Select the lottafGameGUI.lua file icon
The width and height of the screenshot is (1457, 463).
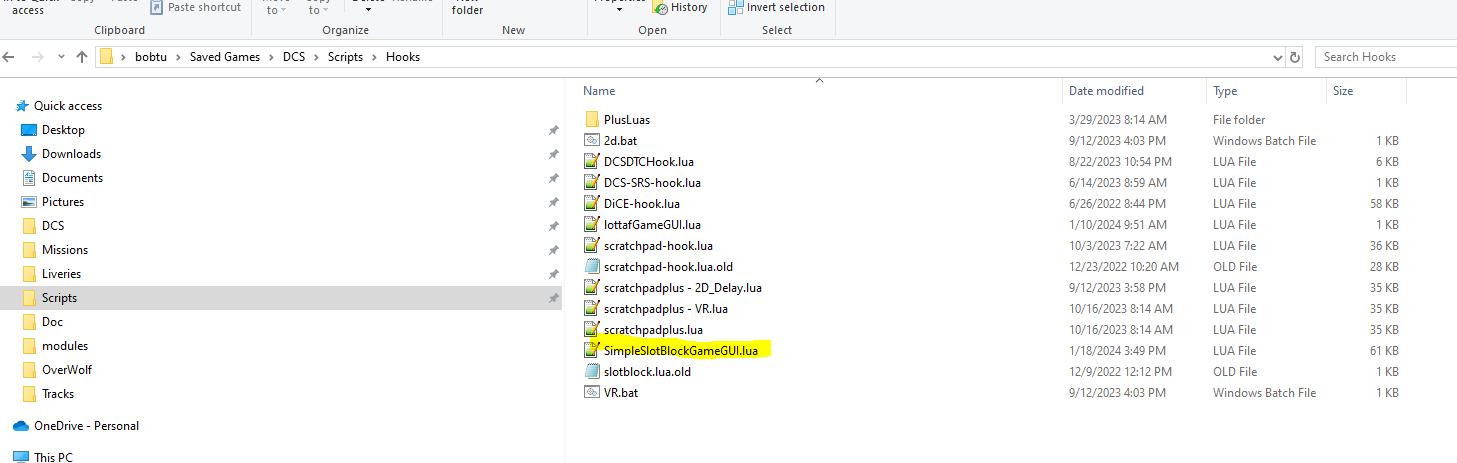click(592, 225)
